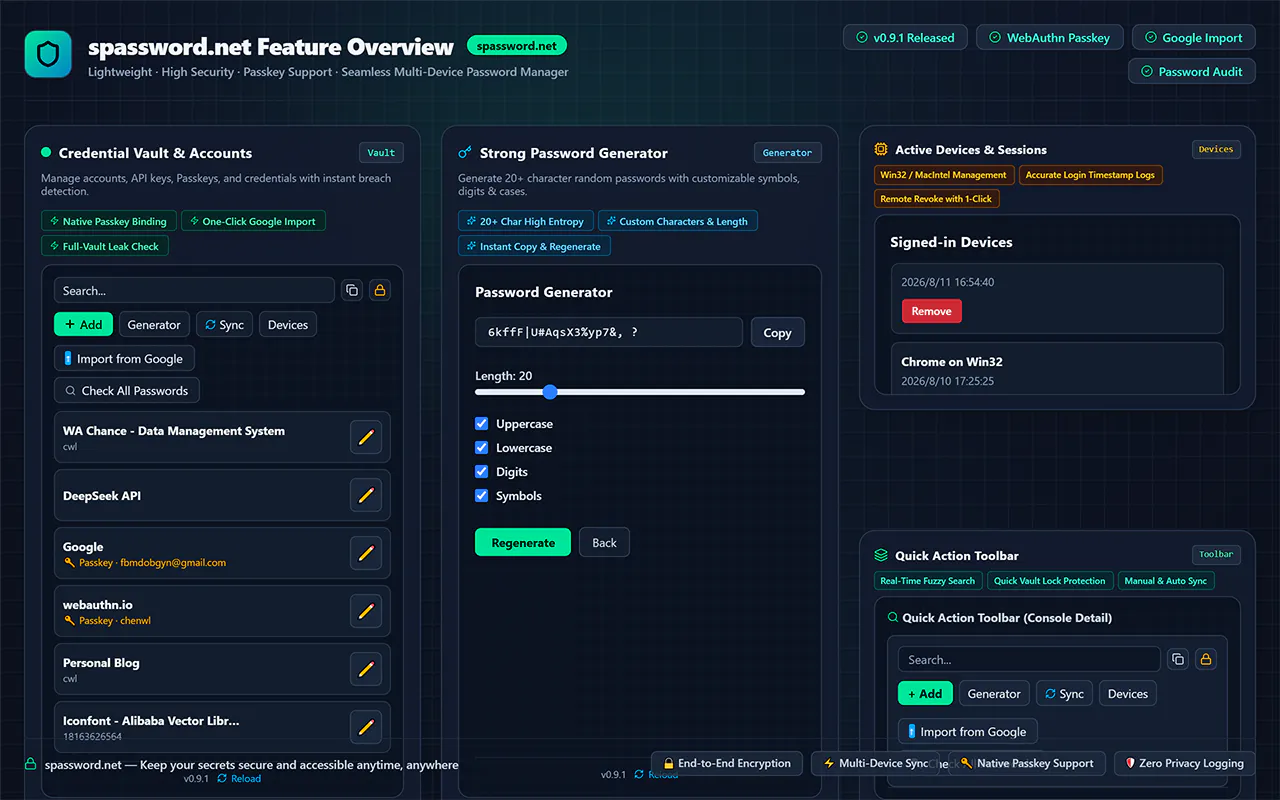Click the Sync button in Credential Vault
This screenshot has width=1280, height=800.
(x=224, y=324)
